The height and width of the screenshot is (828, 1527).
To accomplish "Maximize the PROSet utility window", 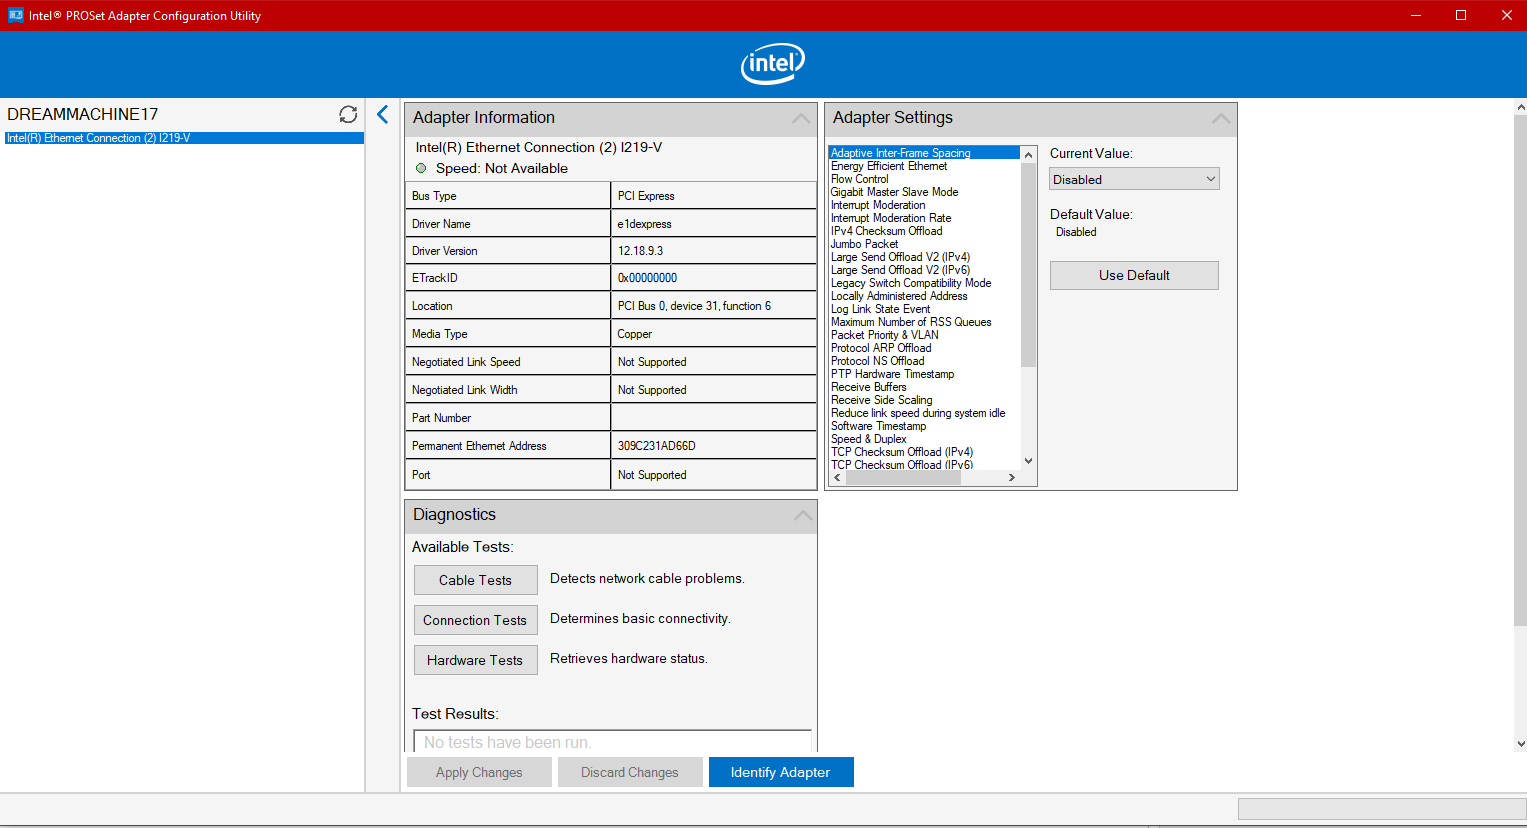I will pyautogui.click(x=1461, y=15).
